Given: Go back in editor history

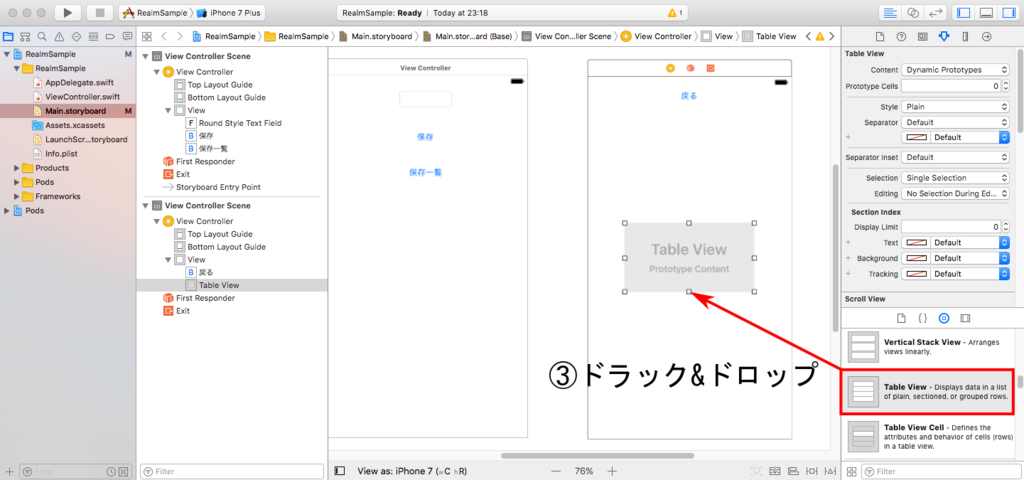Looking at the screenshot, I should click(164, 37).
